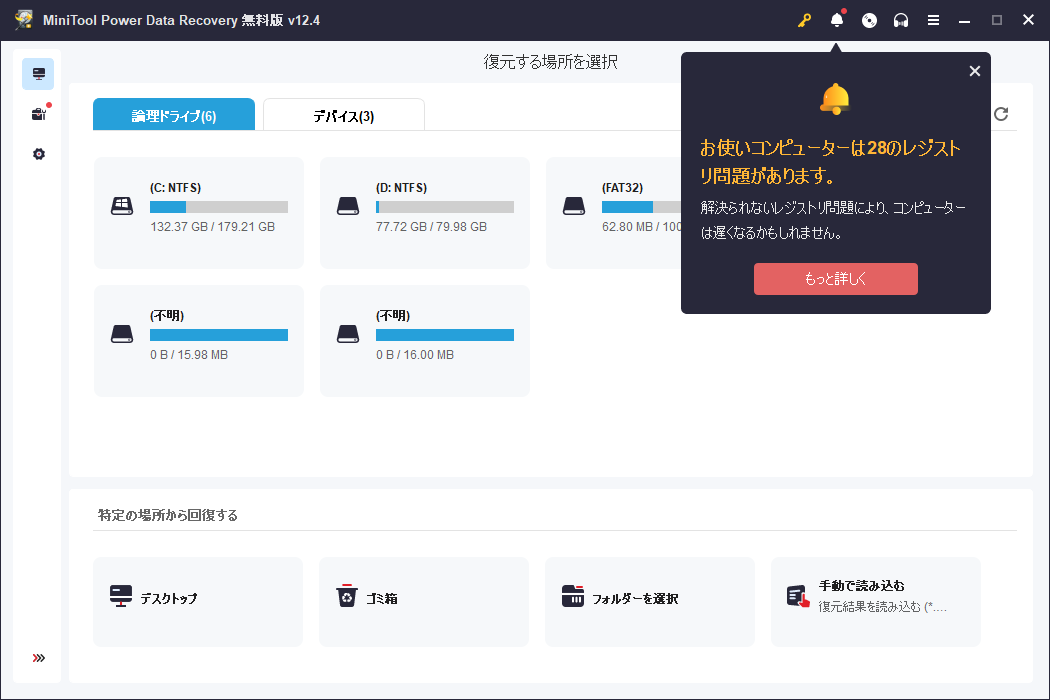Select the ゴミ箱 recovery option

click(x=423, y=601)
